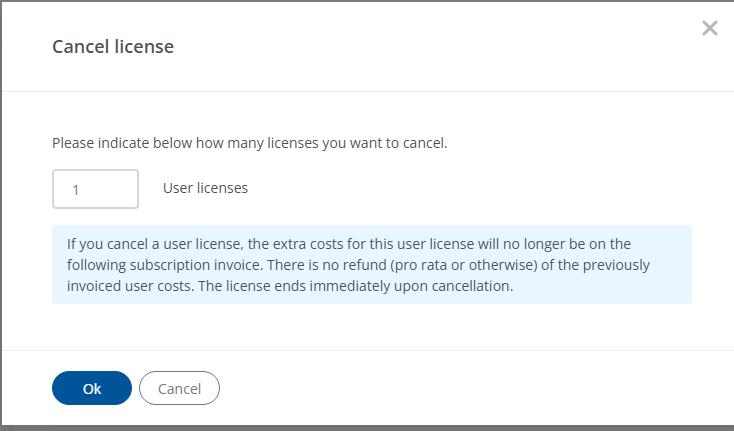Focus the user licenses quantity field
734x431 pixels.
click(x=95, y=189)
